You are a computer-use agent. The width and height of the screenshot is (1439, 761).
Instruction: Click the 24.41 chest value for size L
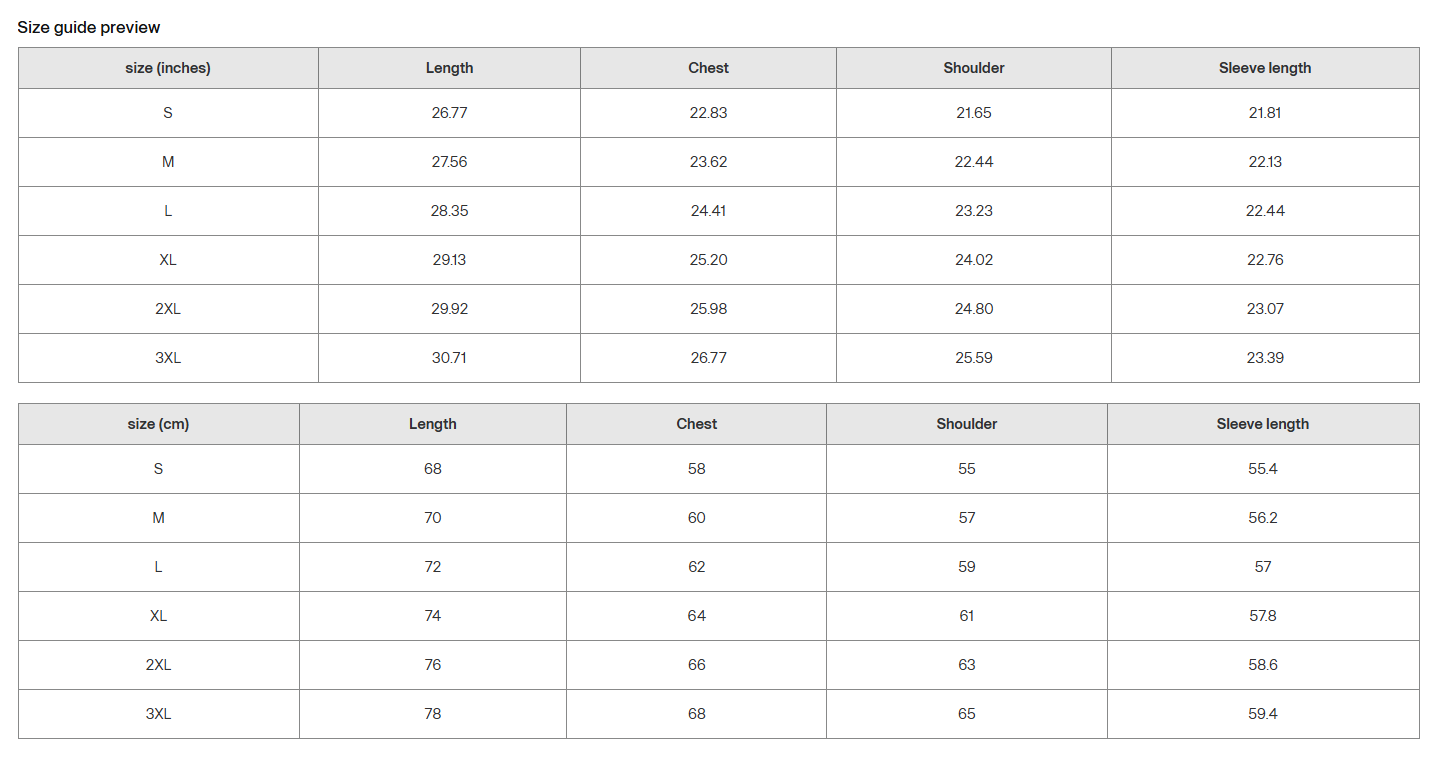(708, 211)
